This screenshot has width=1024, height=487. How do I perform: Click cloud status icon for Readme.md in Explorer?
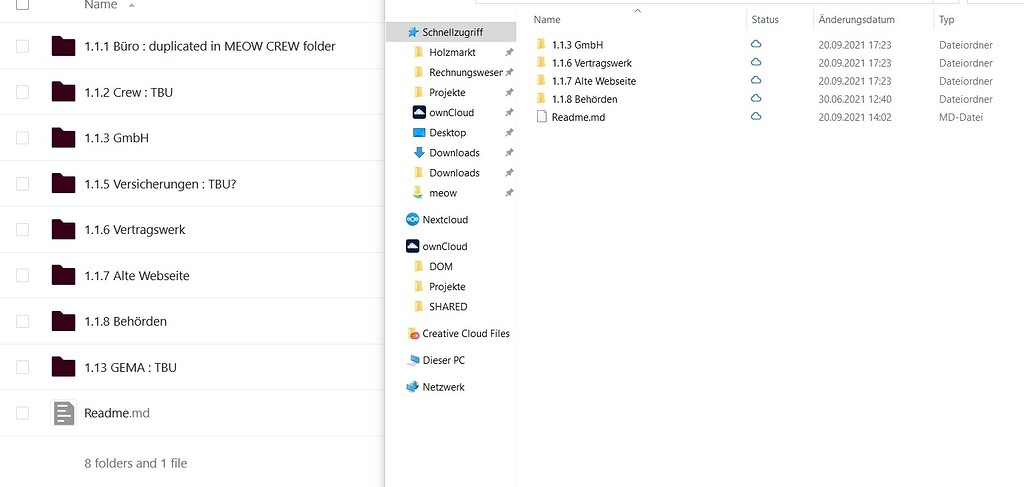pos(756,116)
